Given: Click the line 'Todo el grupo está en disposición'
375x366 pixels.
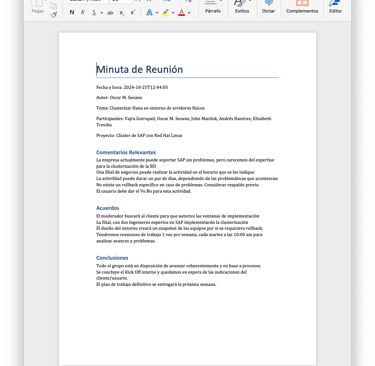Looking at the screenshot, I should (178, 266).
